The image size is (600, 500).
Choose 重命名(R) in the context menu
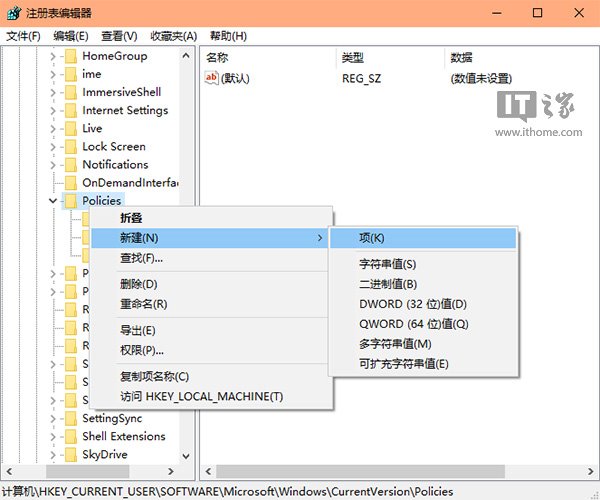coord(211,305)
